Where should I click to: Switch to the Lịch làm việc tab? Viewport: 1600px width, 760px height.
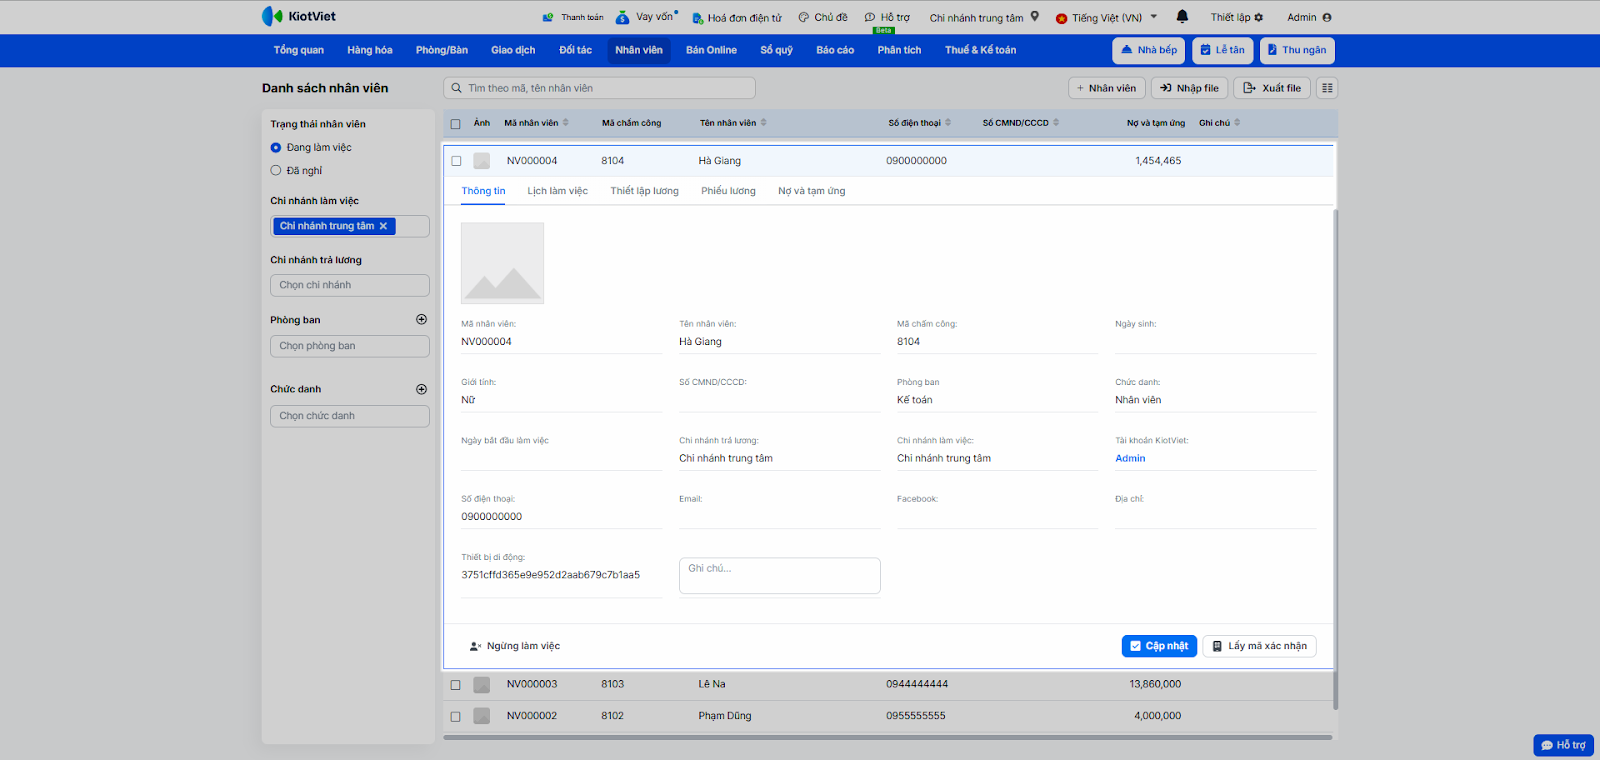(557, 191)
